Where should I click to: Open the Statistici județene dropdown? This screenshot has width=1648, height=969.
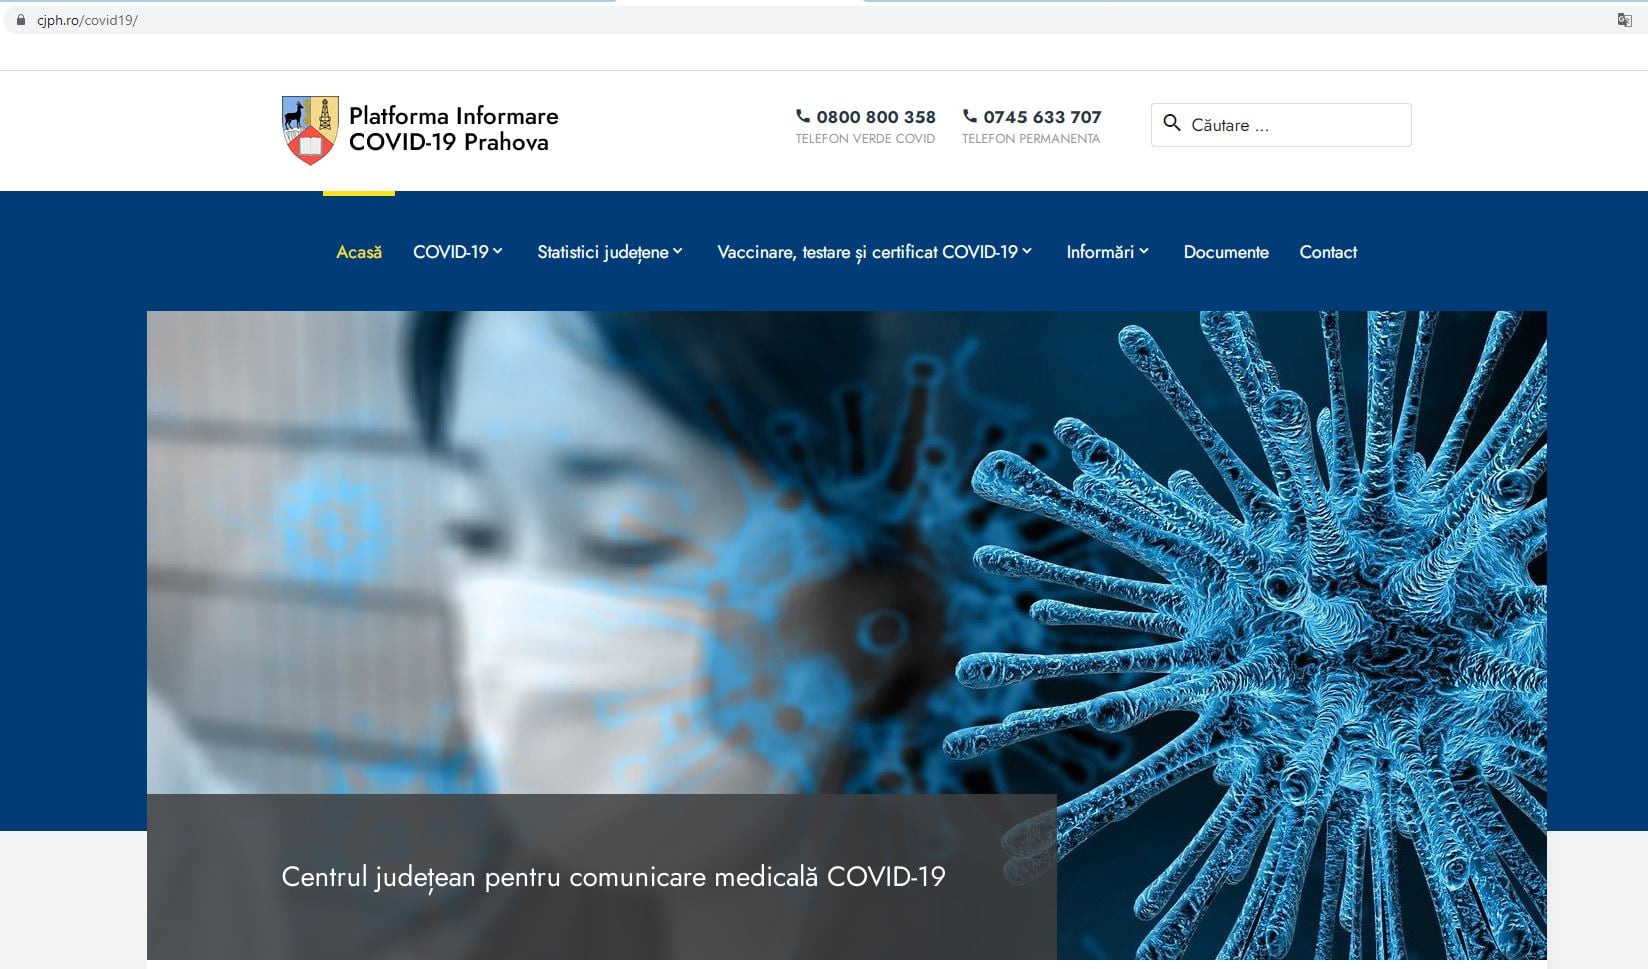(x=609, y=252)
